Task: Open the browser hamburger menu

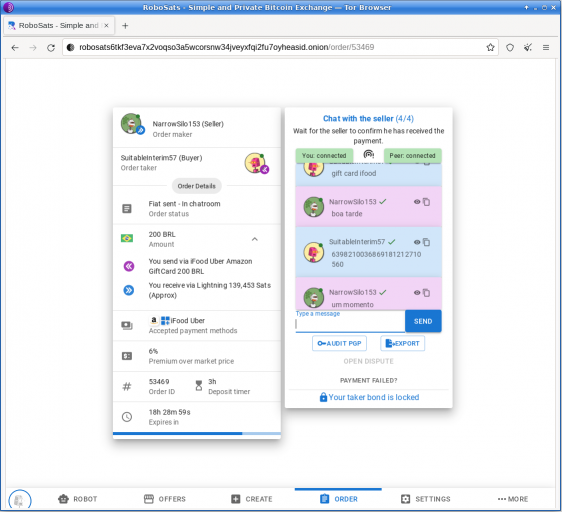Action: [546, 47]
